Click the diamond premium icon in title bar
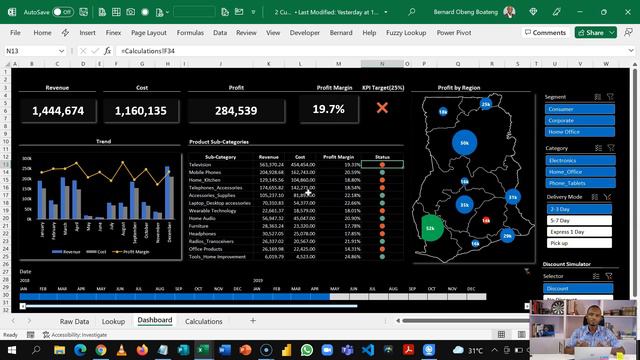640x360 pixels. click(533, 12)
